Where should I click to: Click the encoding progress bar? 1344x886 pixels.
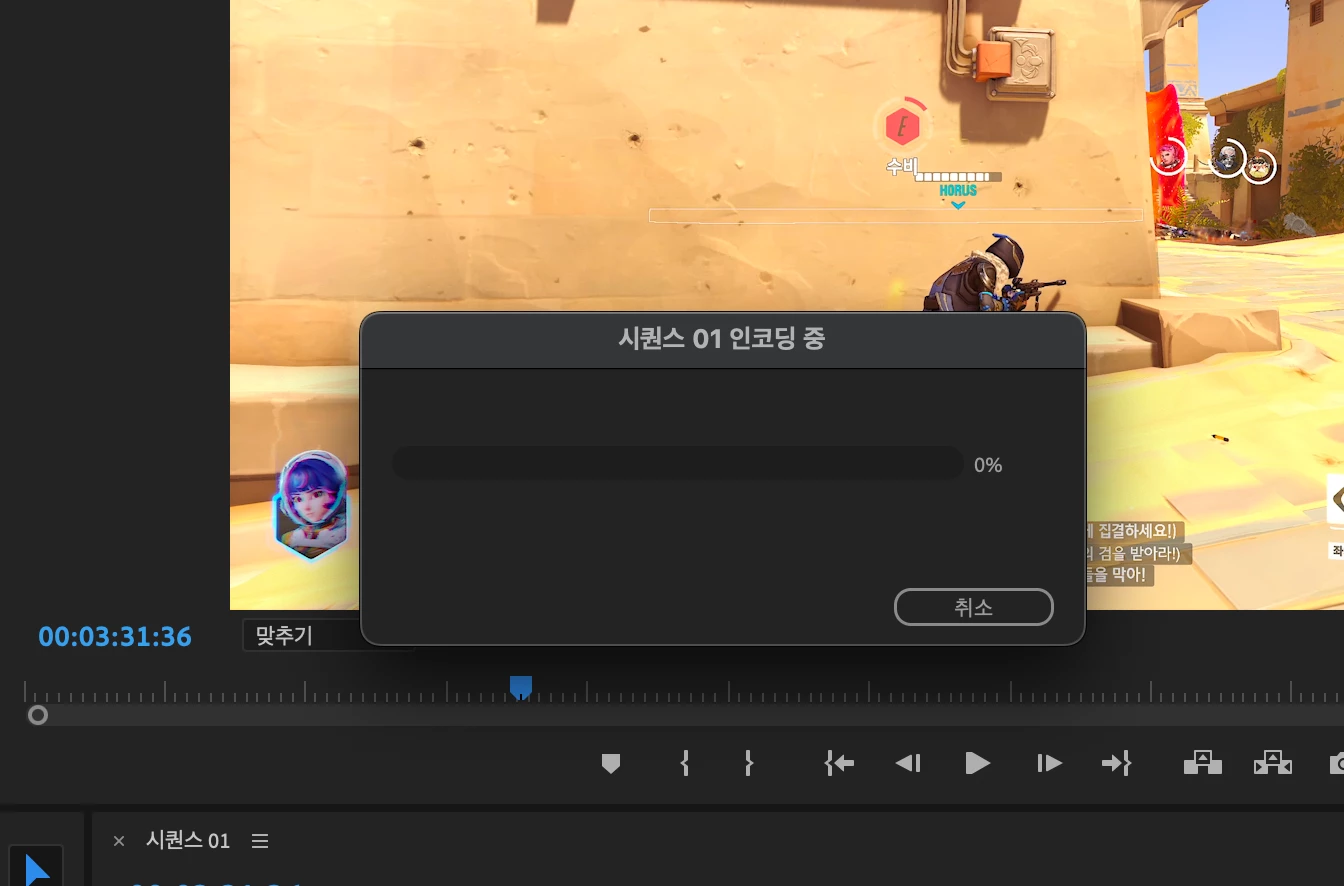coord(677,464)
